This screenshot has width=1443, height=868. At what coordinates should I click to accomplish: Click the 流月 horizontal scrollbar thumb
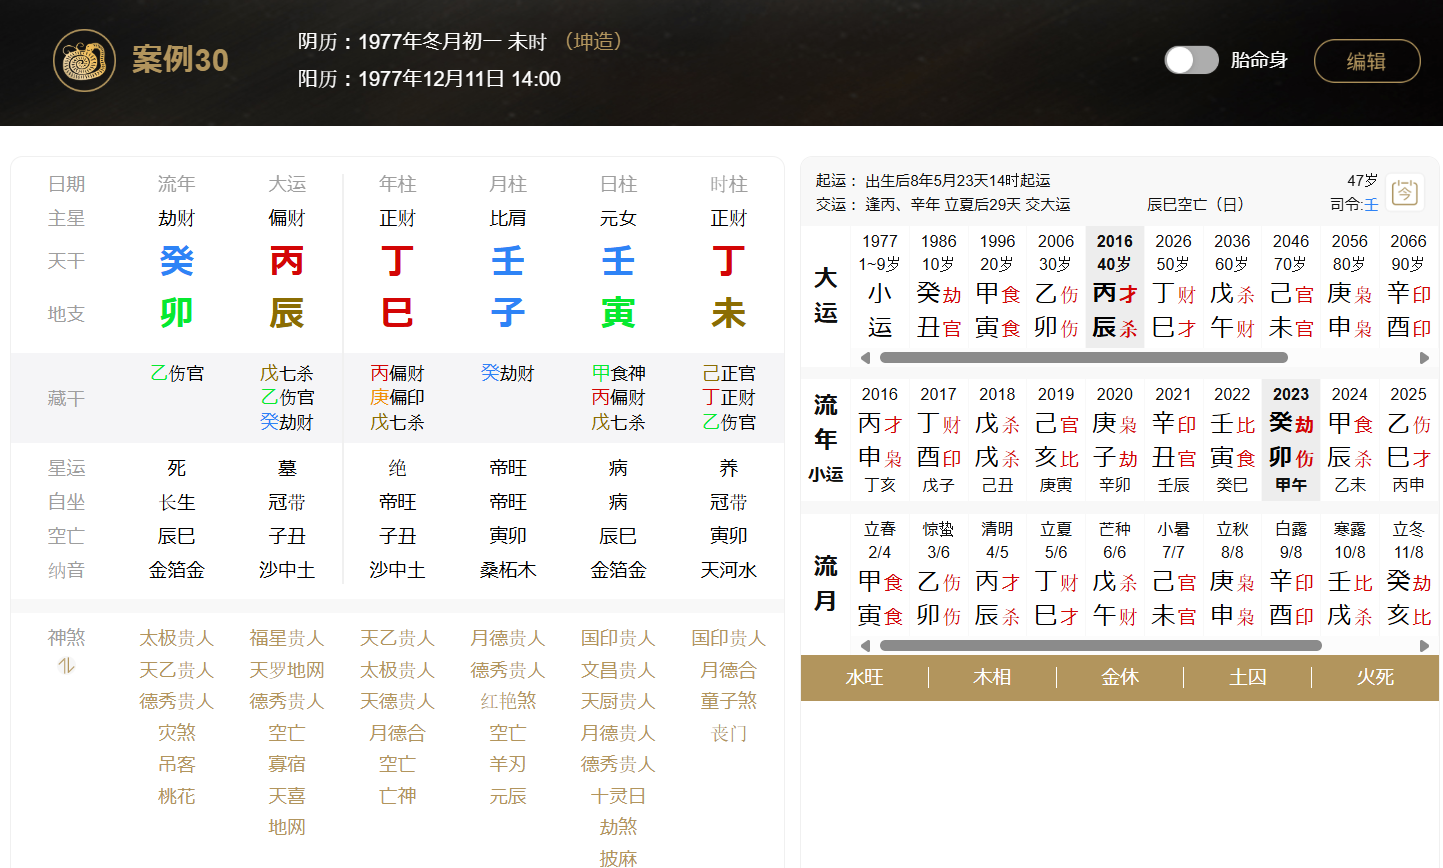pos(1101,645)
